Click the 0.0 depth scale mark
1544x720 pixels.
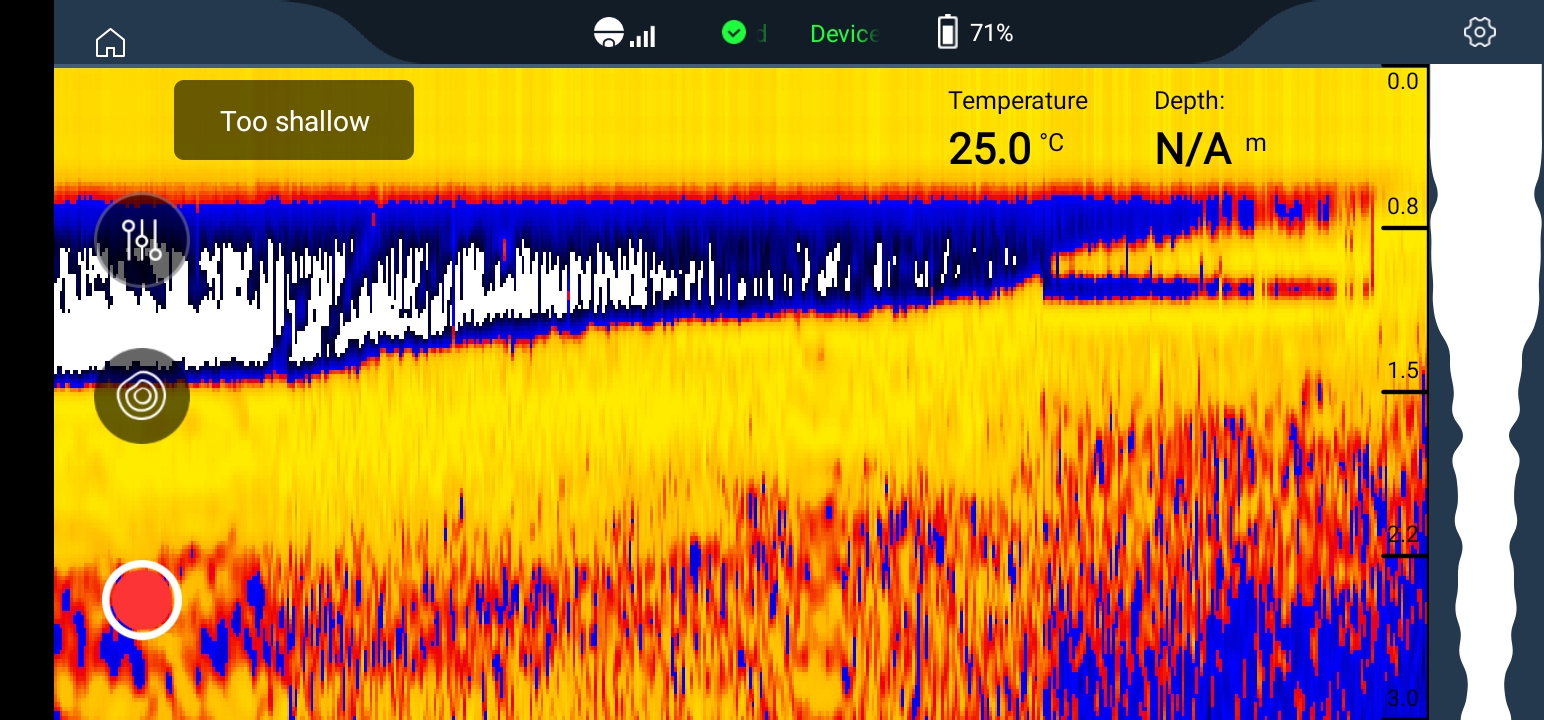coord(1402,81)
